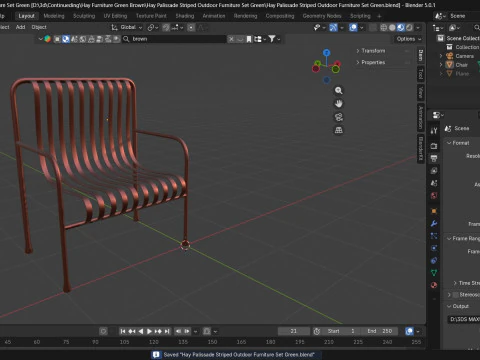Click the viewport gizmo blue Z axis
Viewport: 480px width, 360px height.
point(327,53)
